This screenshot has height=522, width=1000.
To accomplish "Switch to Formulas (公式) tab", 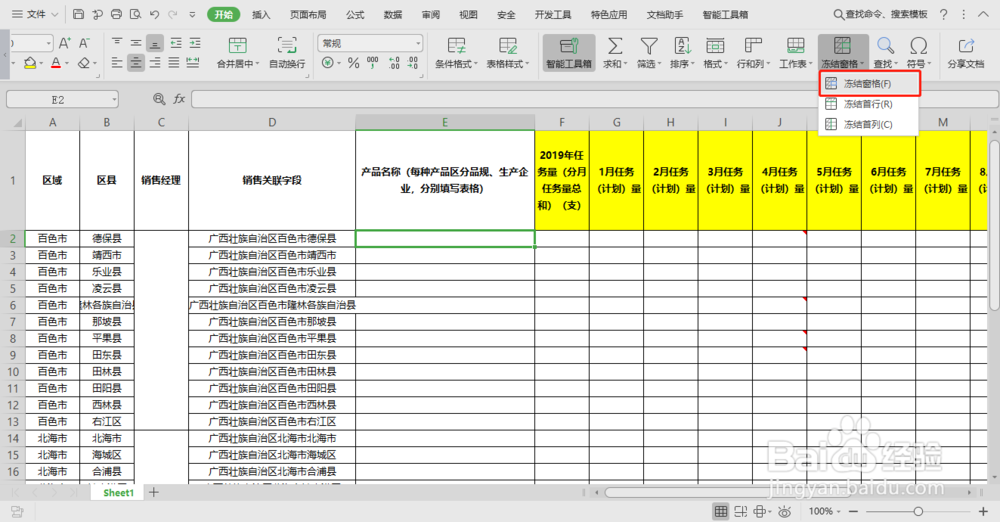I will pos(355,15).
